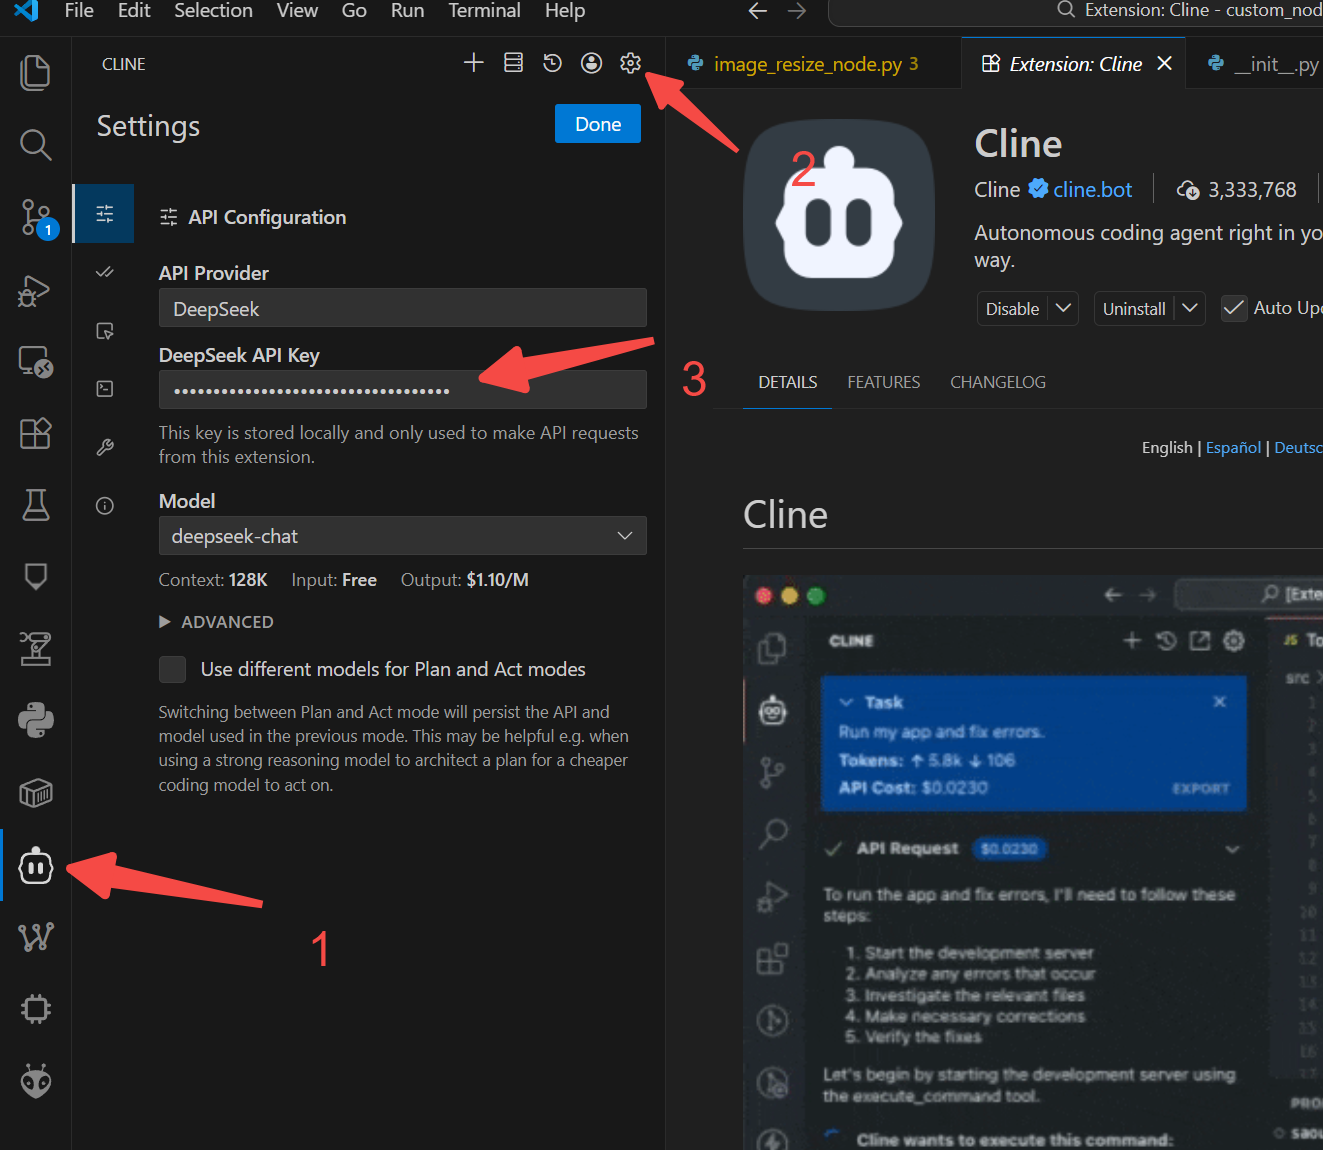
Task: Open the PlatformIO alien icon view
Action: coord(35,1081)
